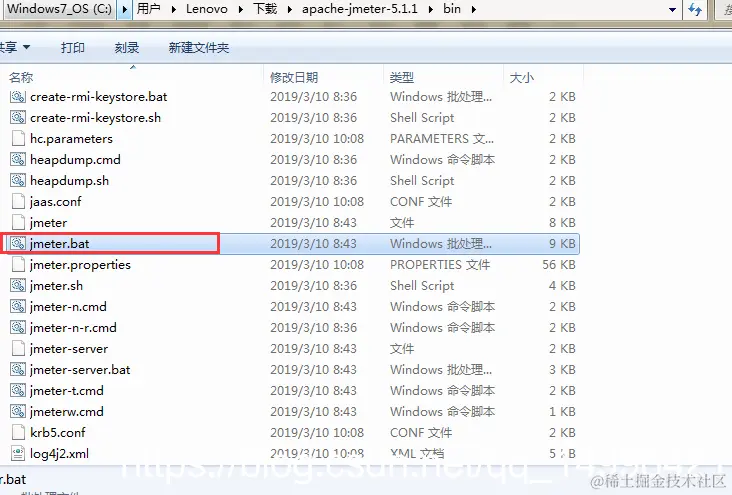
Task: Click the create-rmi-keystore.sh file icon
Action: click(x=18, y=118)
